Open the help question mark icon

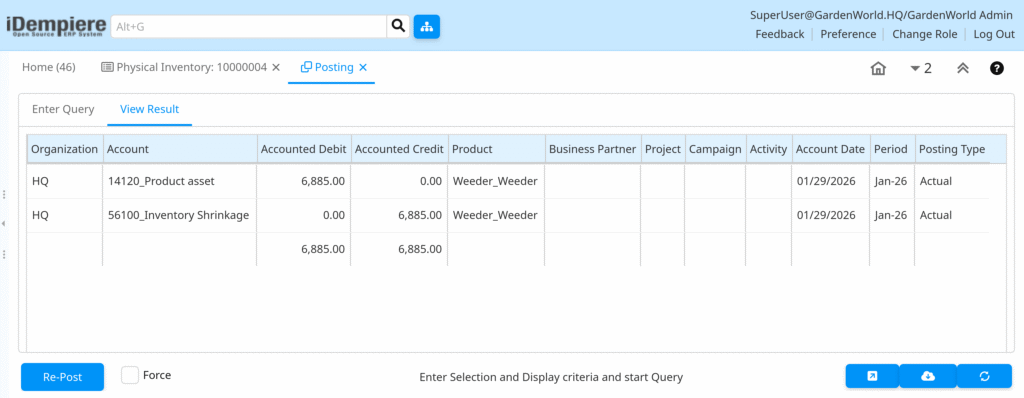997,68
